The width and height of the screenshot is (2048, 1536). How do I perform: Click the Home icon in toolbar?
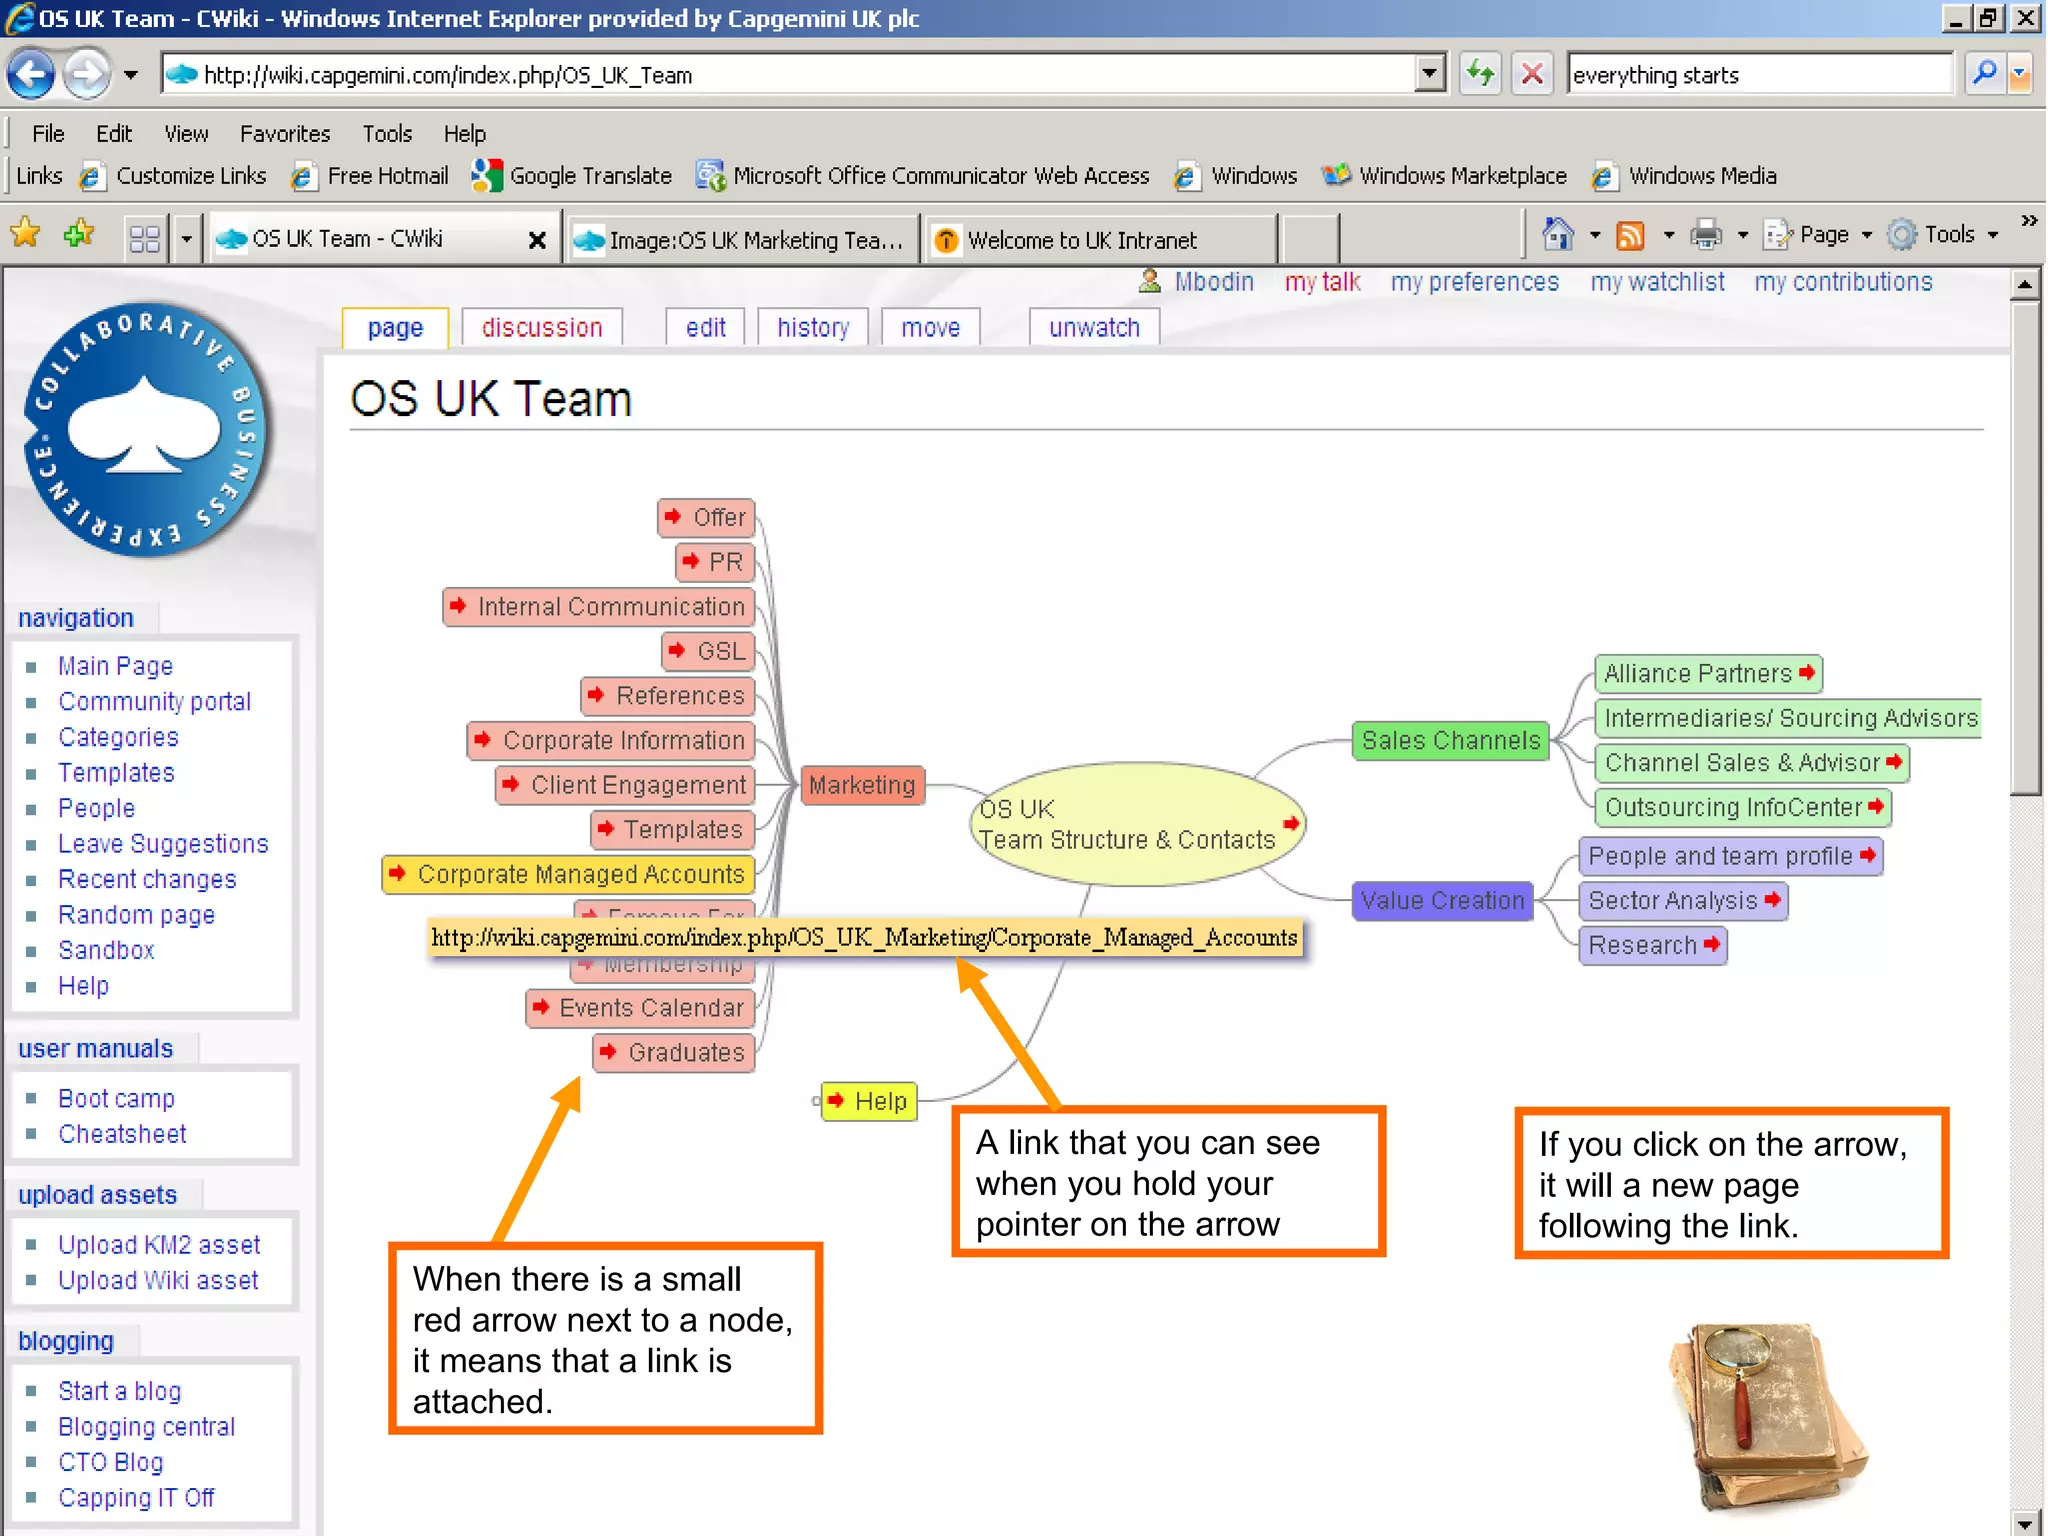point(1557,235)
